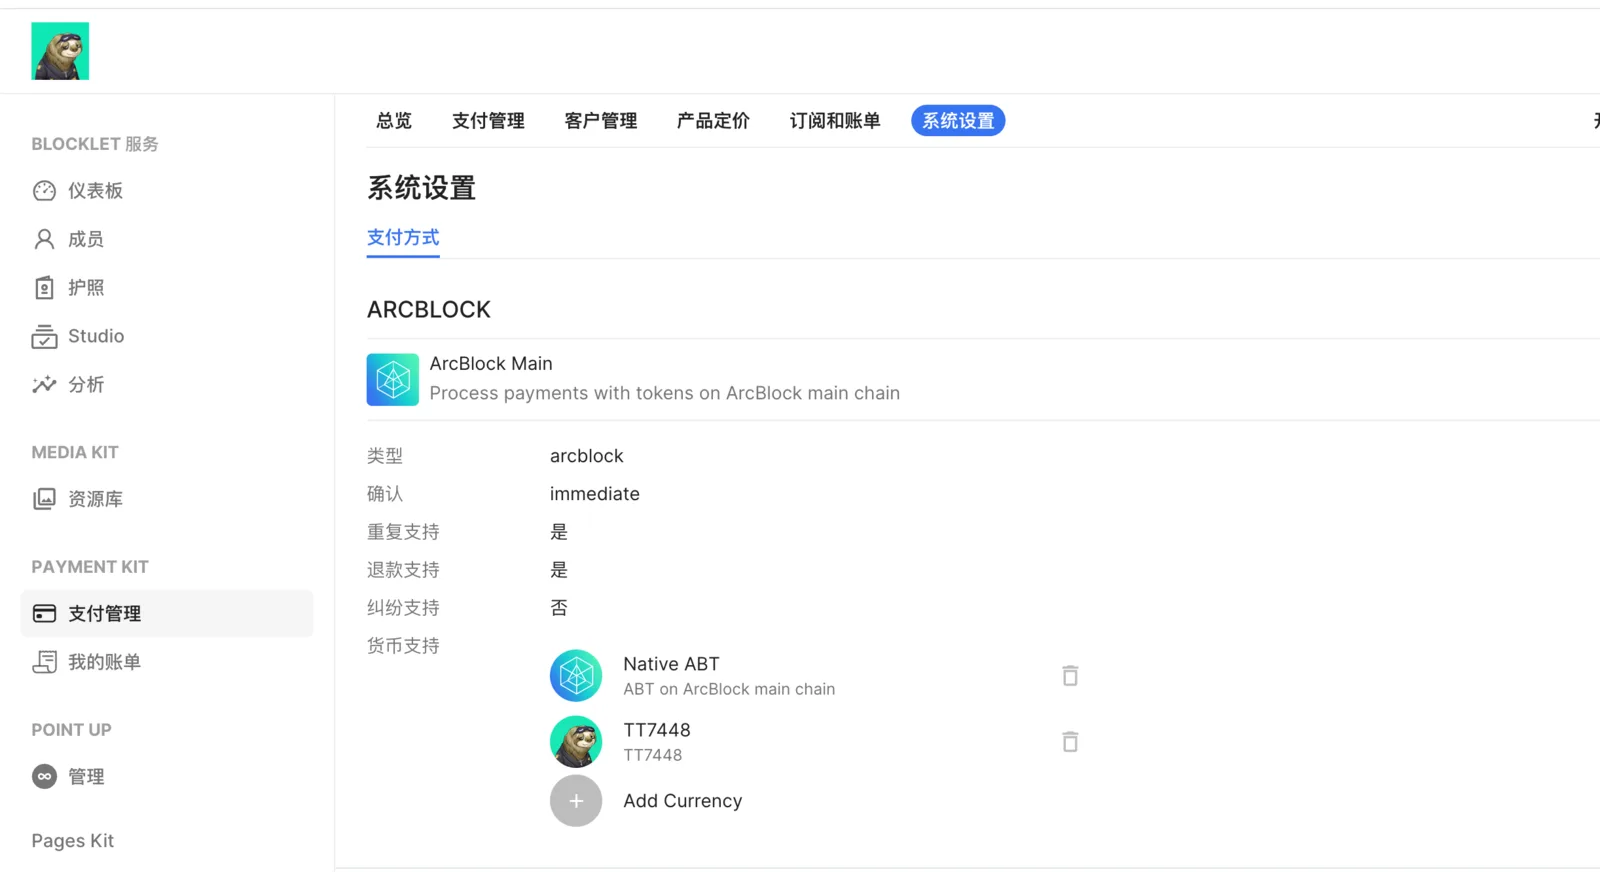Click the ARCBLOCK section heading
This screenshot has height=872, width=1600.
coord(429,310)
